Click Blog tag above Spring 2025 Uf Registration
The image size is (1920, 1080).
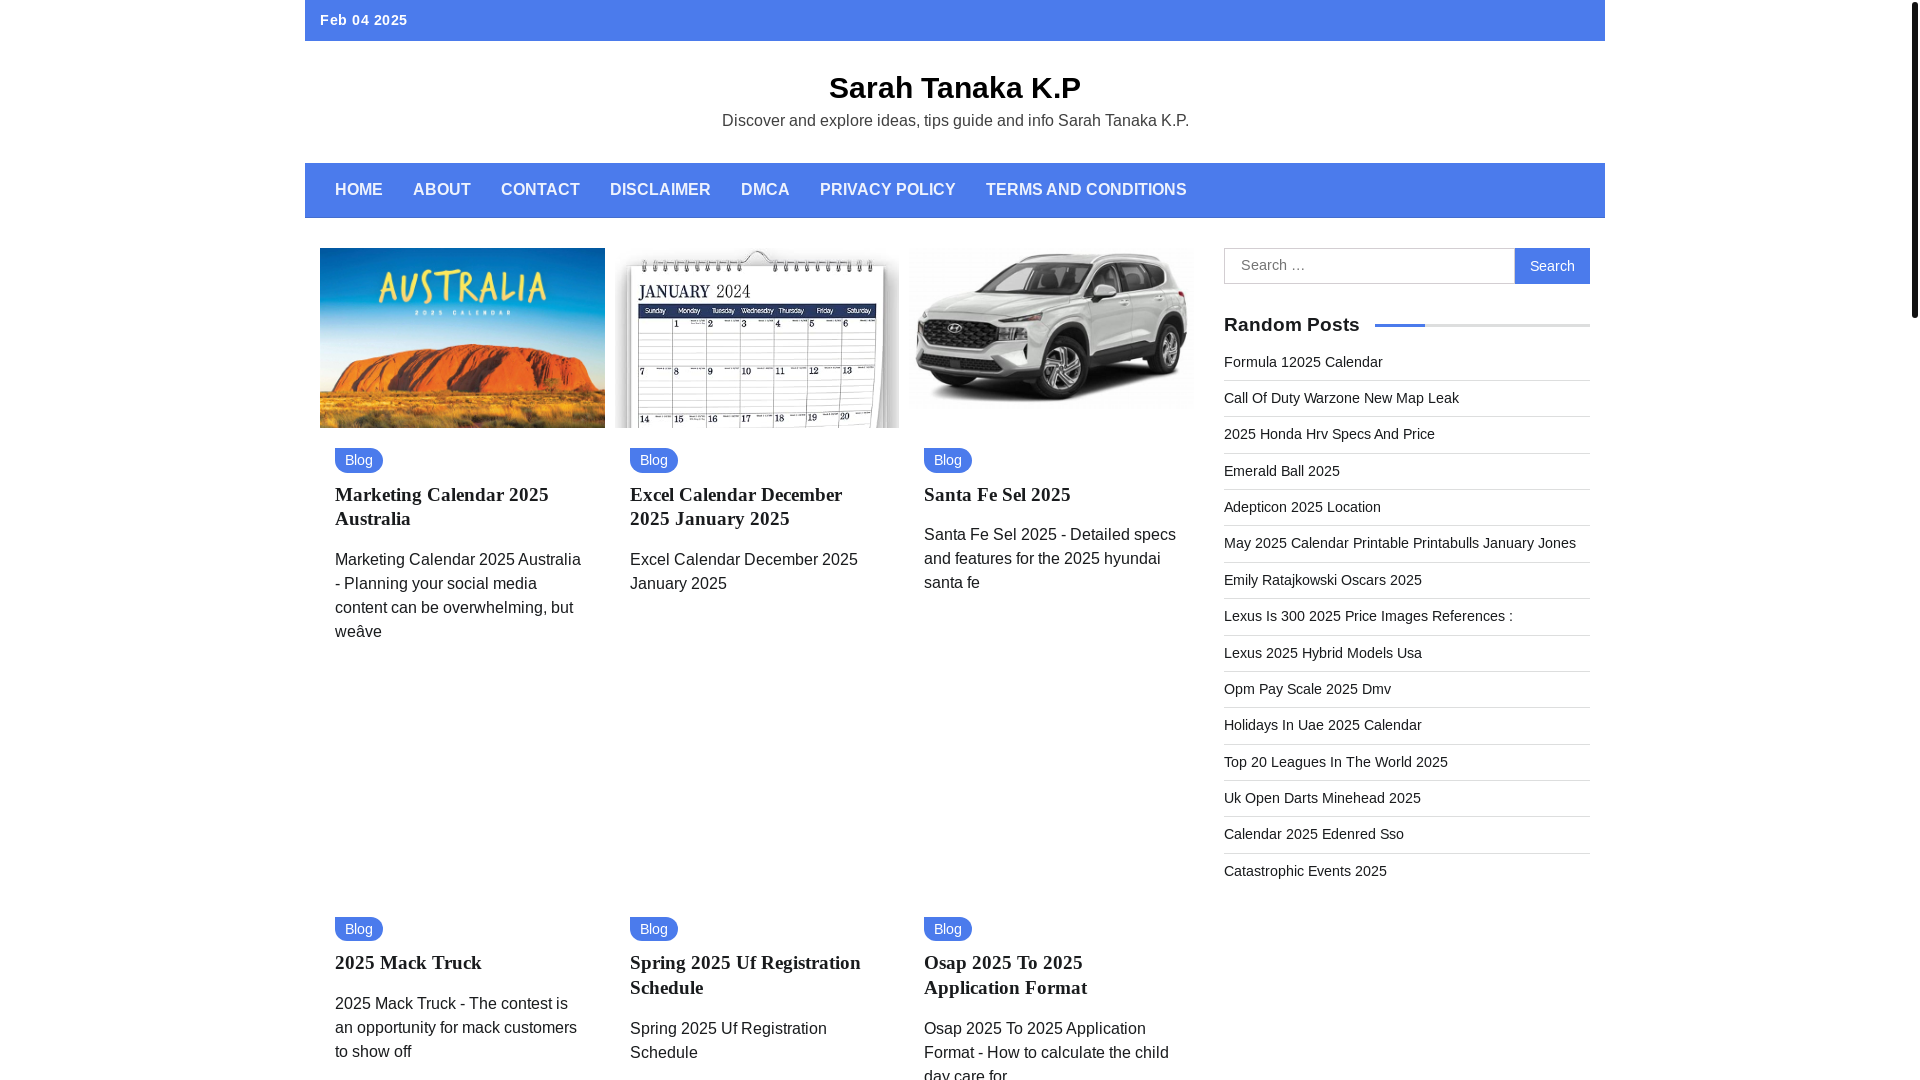coord(654,929)
